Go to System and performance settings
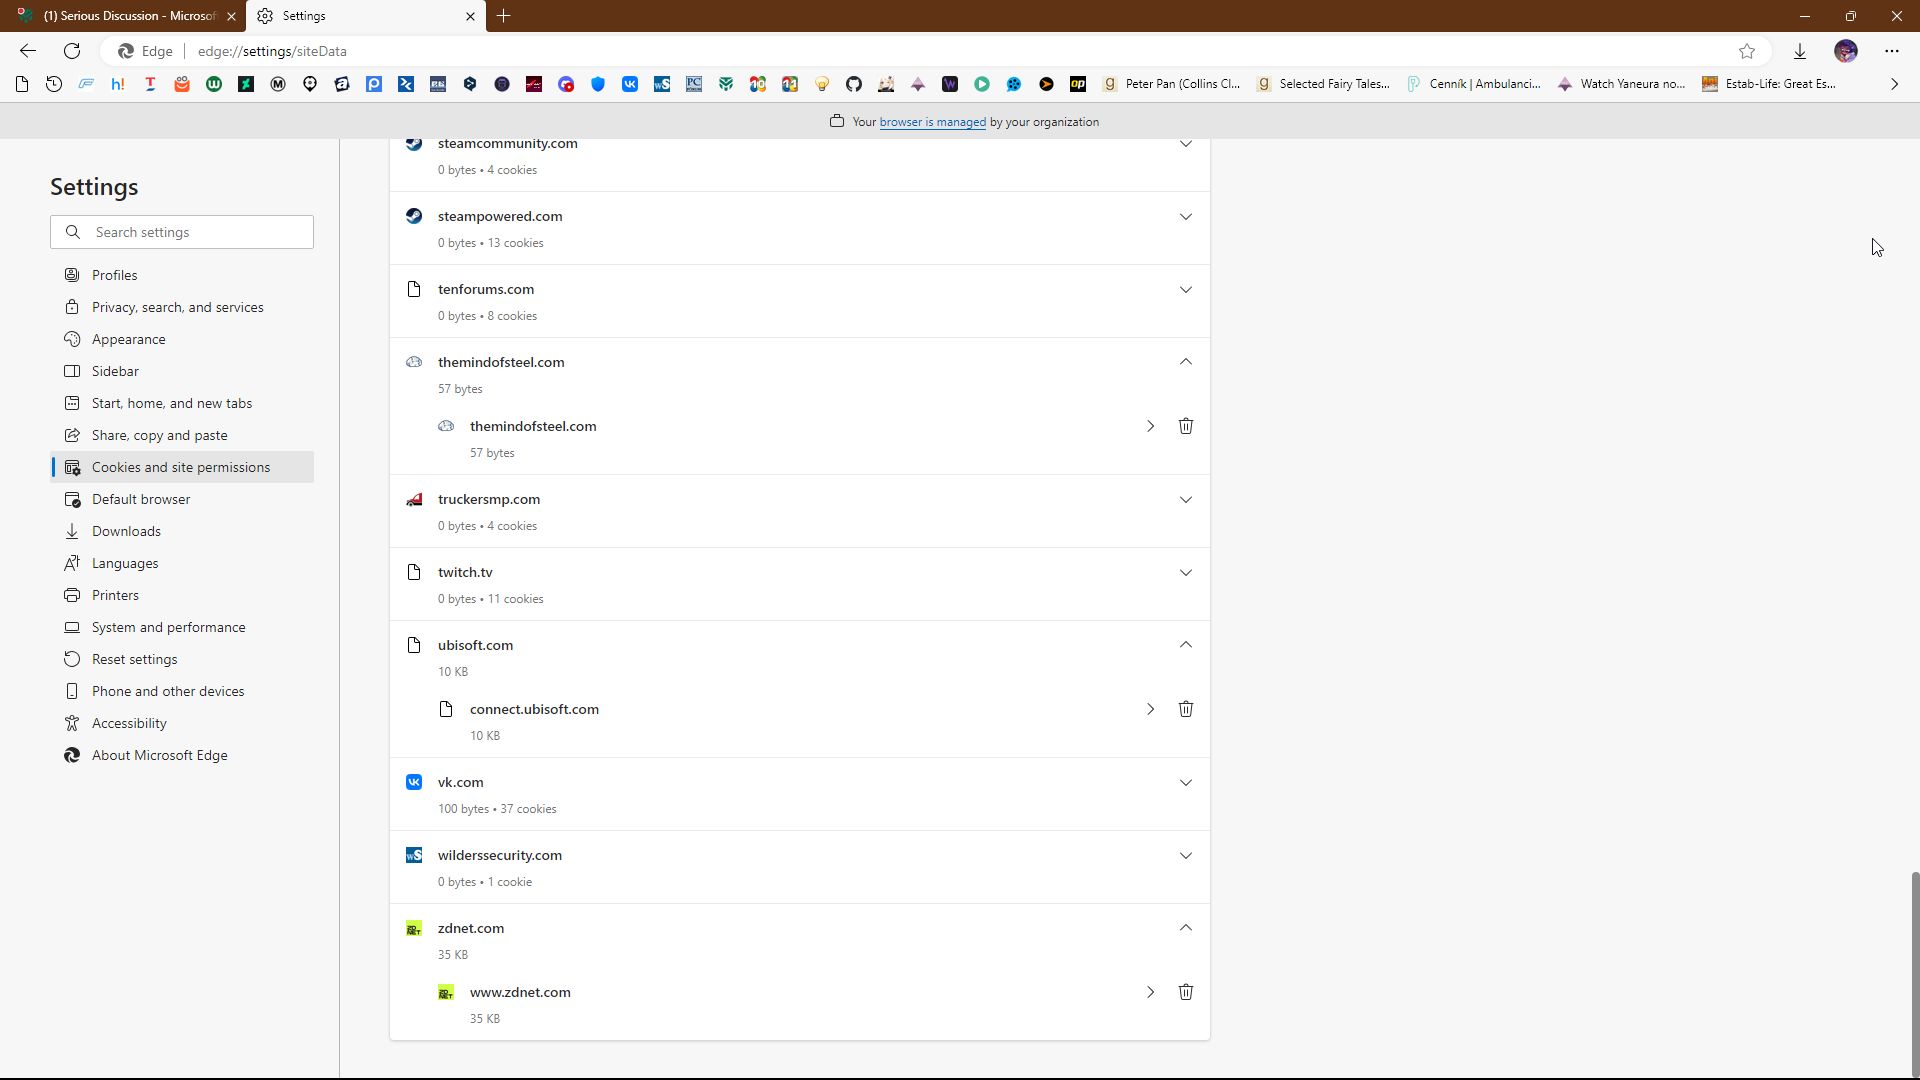Image resolution: width=1920 pixels, height=1080 pixels. pyautogui.click(x=168, y=627)
